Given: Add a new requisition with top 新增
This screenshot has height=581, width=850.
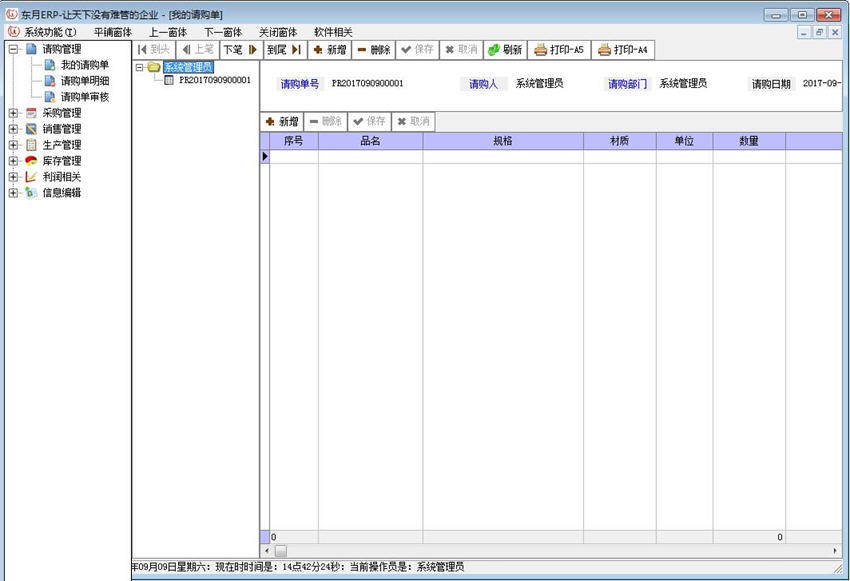Looking at the screenshot, I should point(330,50).
